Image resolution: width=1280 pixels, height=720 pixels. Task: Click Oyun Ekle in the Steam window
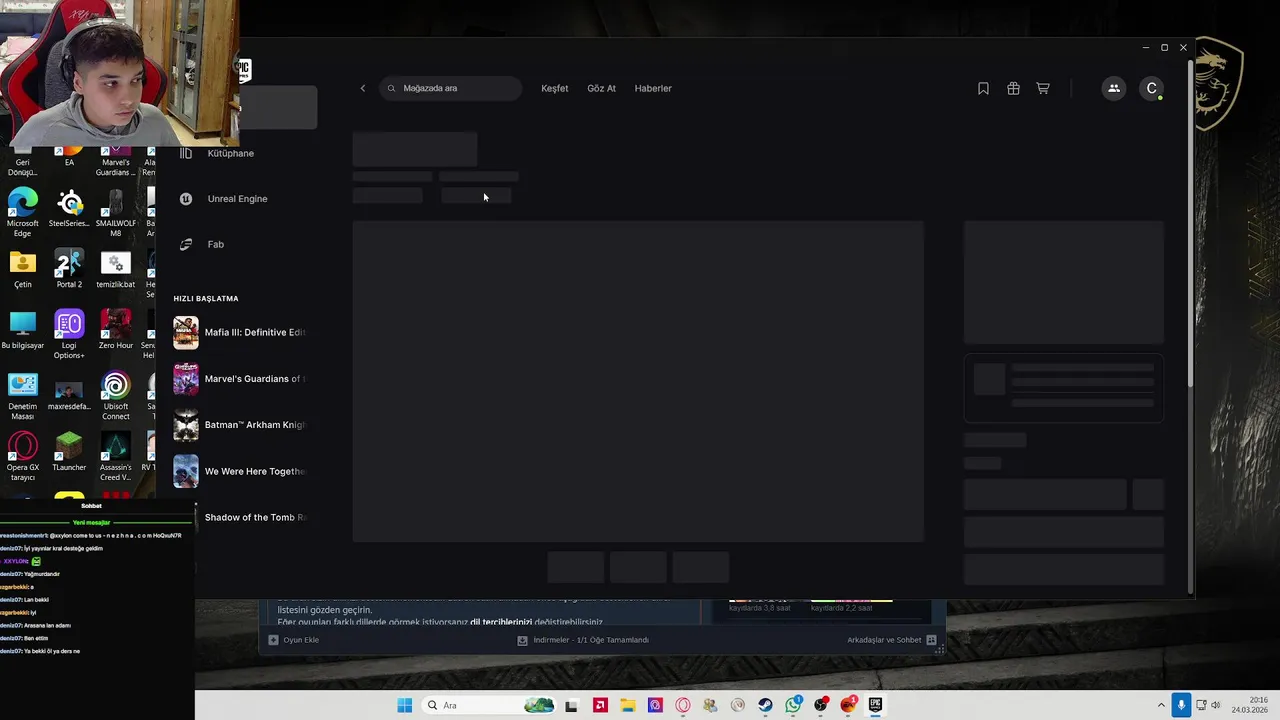pos(293,640)
